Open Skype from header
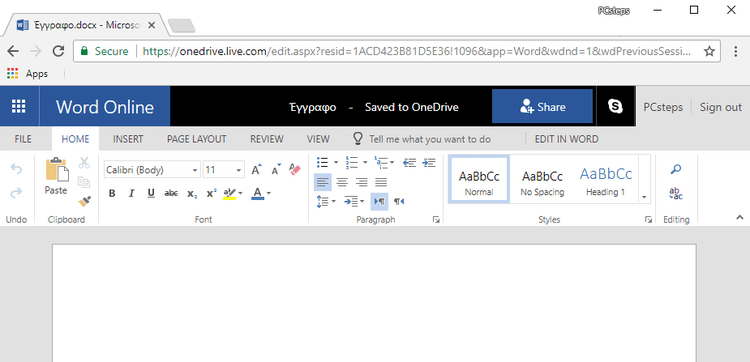 616,106
